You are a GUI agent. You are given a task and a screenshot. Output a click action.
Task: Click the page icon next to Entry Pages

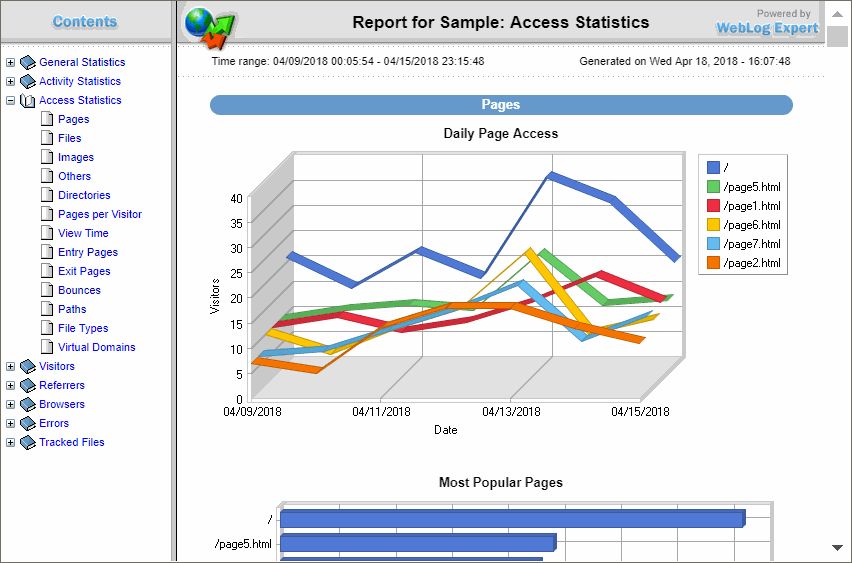48,252
